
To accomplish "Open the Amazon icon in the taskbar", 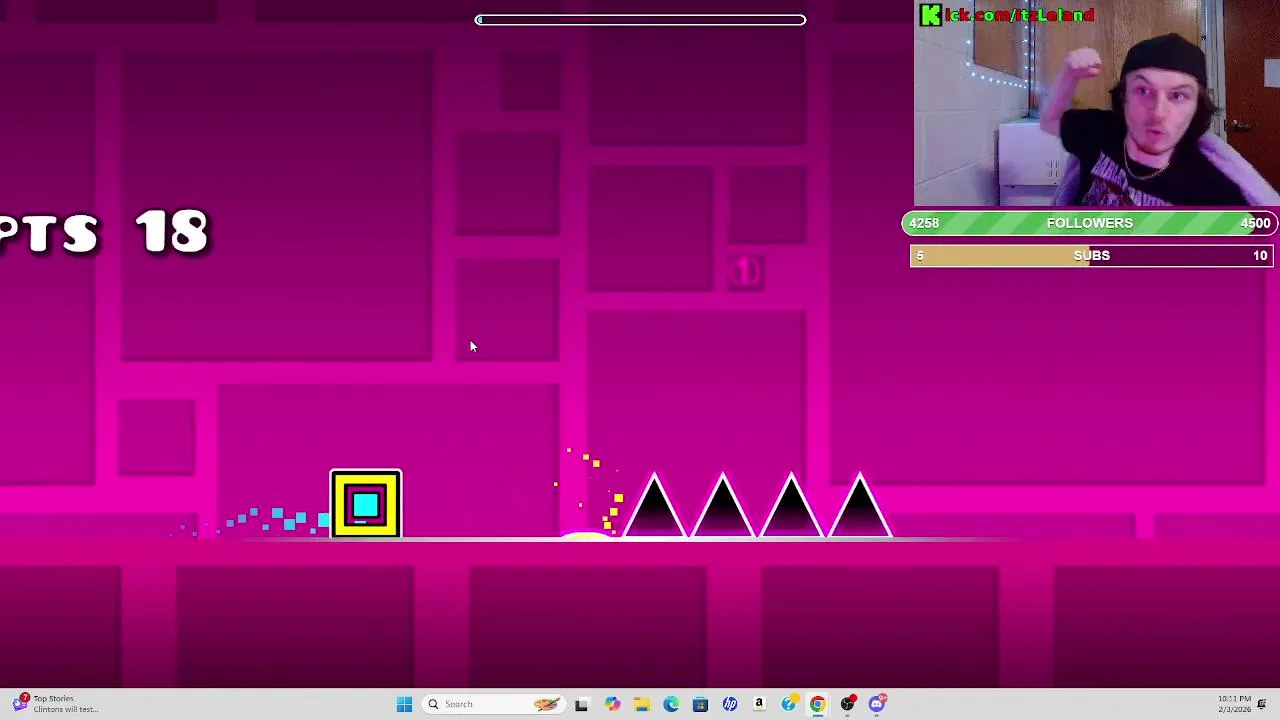I will (759, 704).
